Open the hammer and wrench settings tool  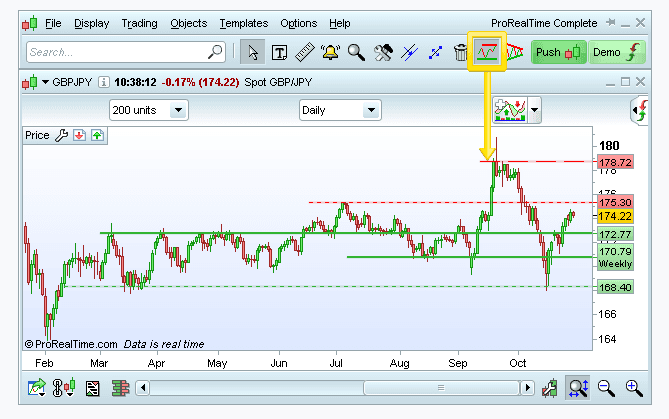coord(383,52)
